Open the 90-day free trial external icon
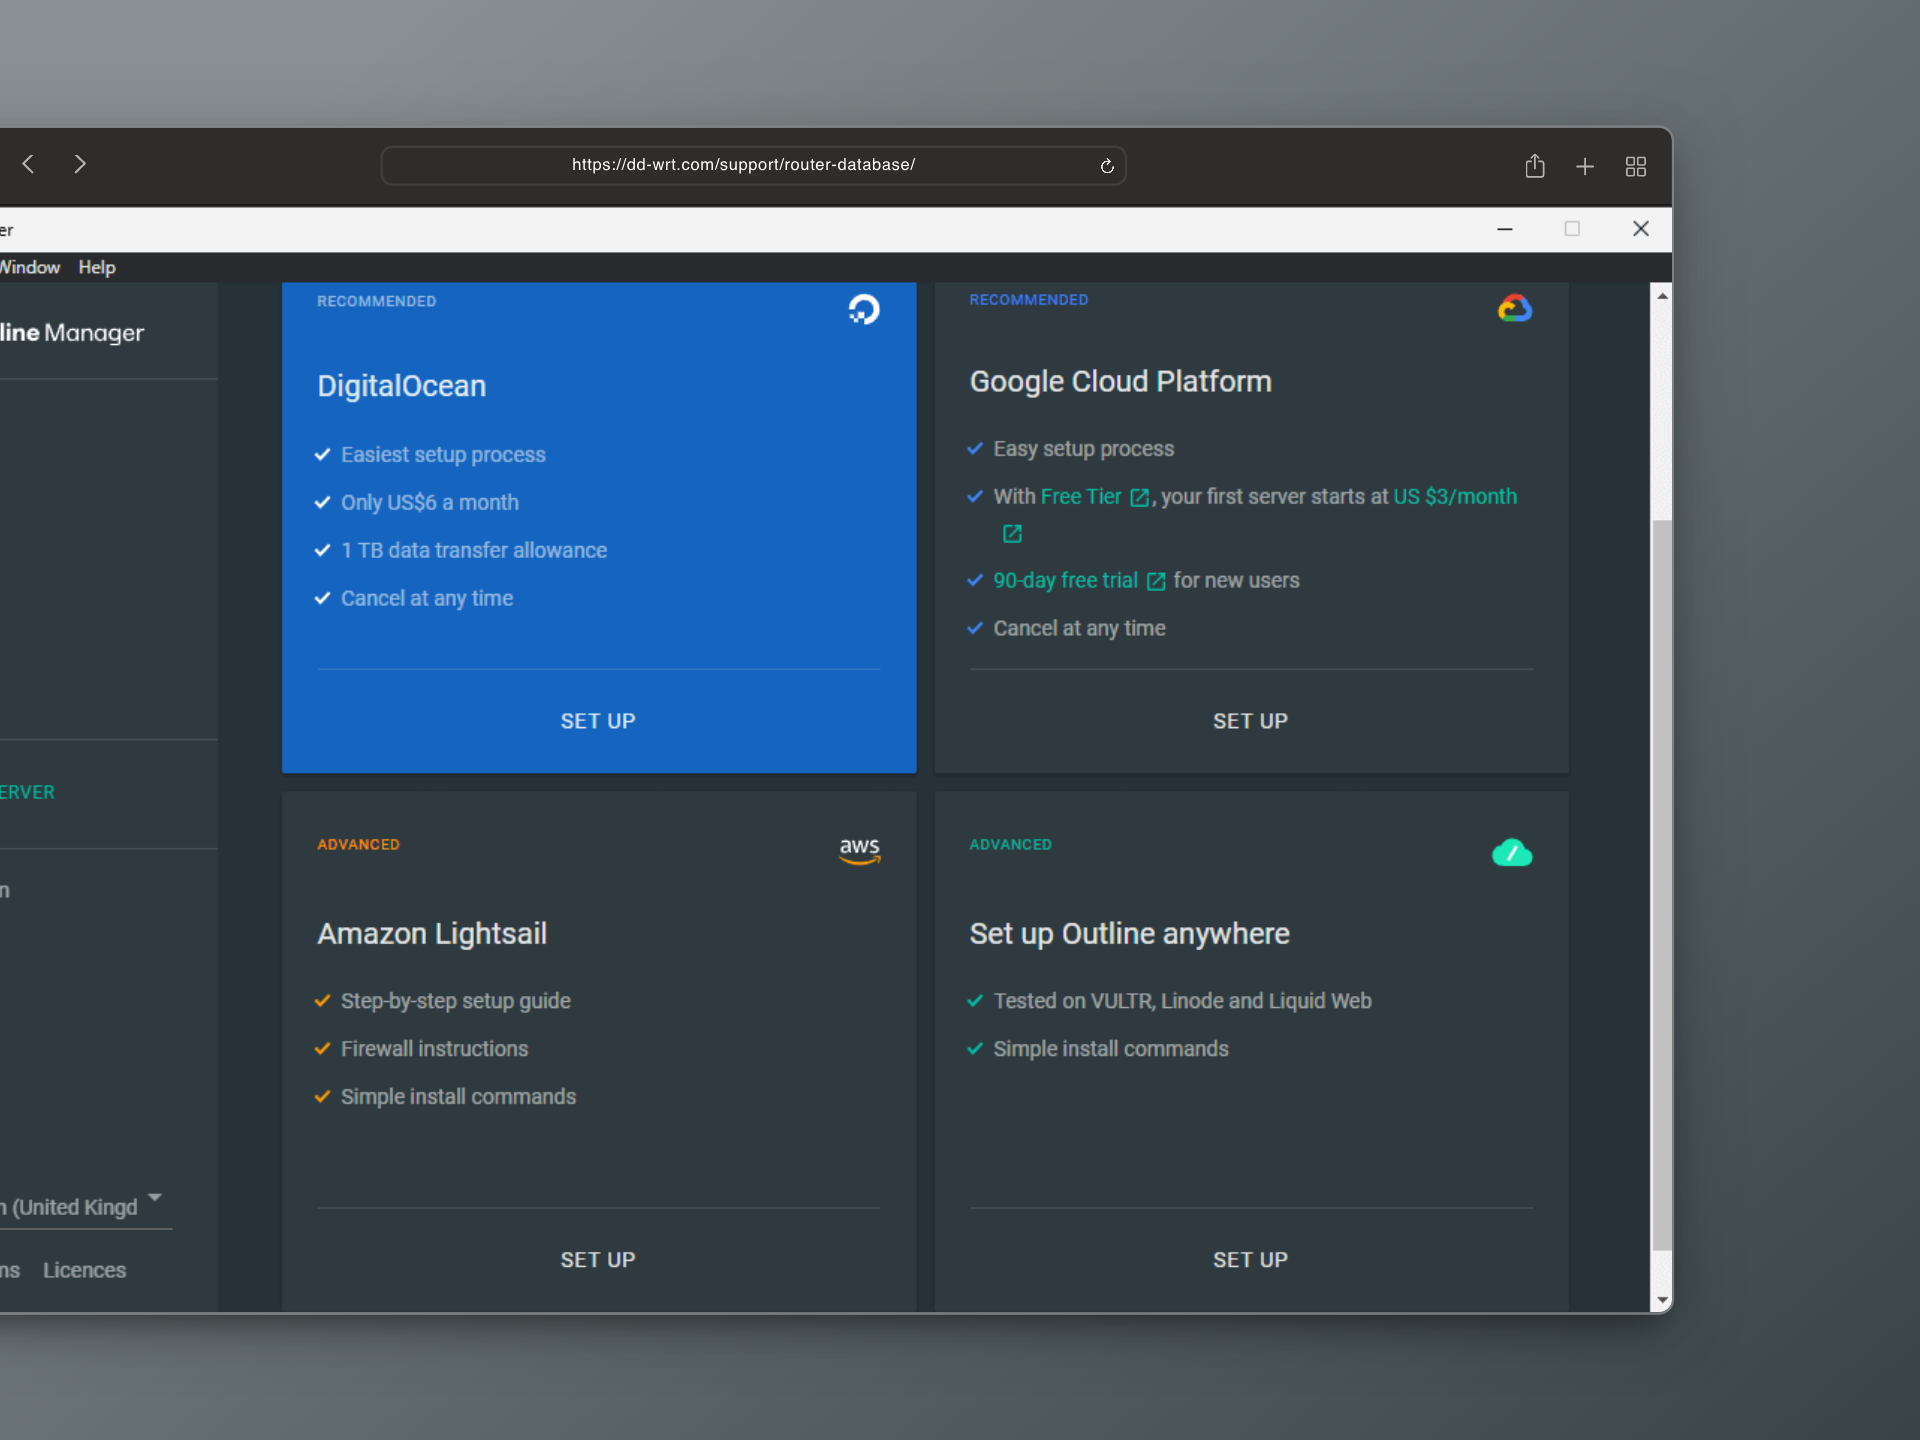The image size is (1920, 1440). click(1156, 582)
